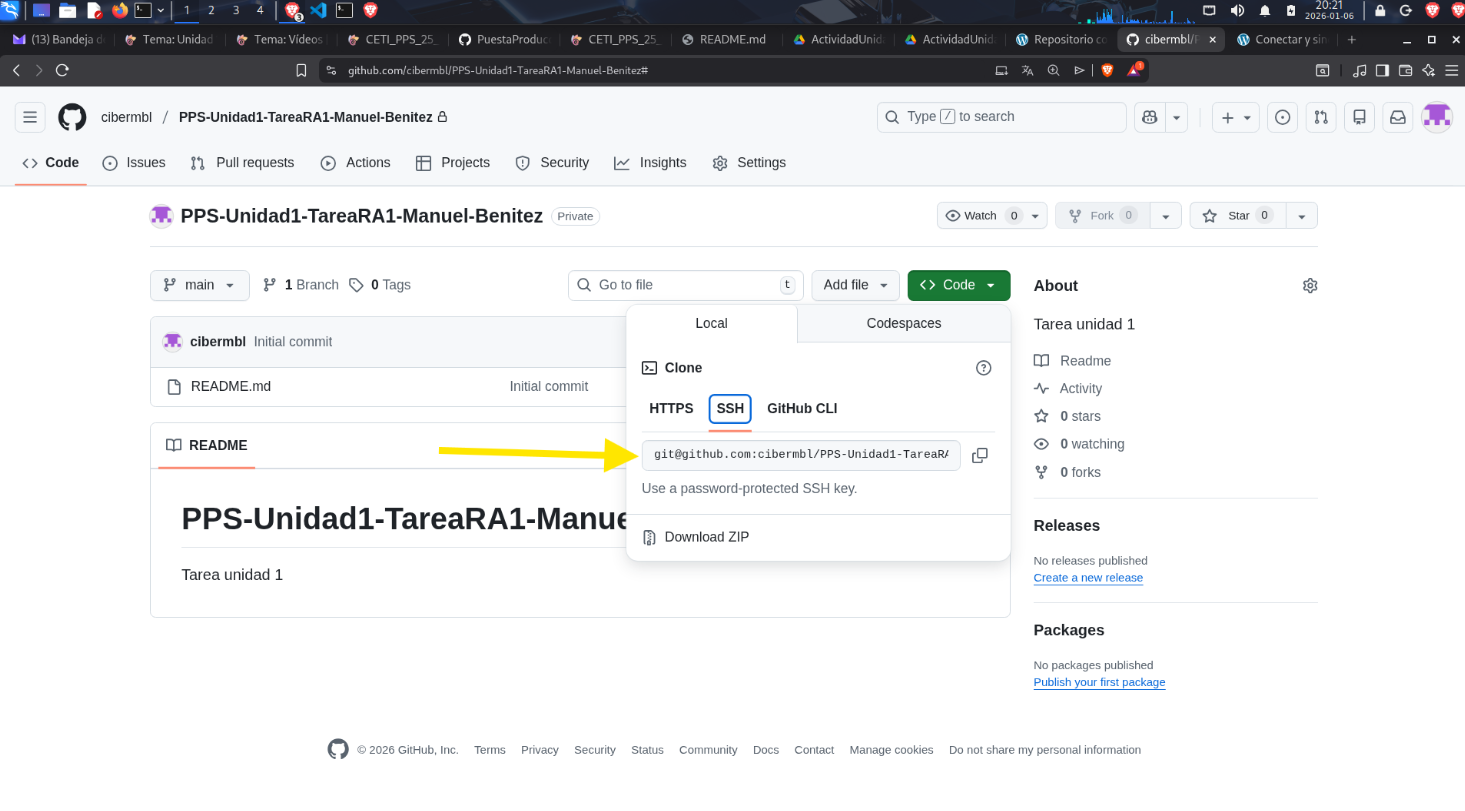Expand the Copilot options dropdown arrow
This screenshot has width=1465, height=811.
[x=1177, y=117]
